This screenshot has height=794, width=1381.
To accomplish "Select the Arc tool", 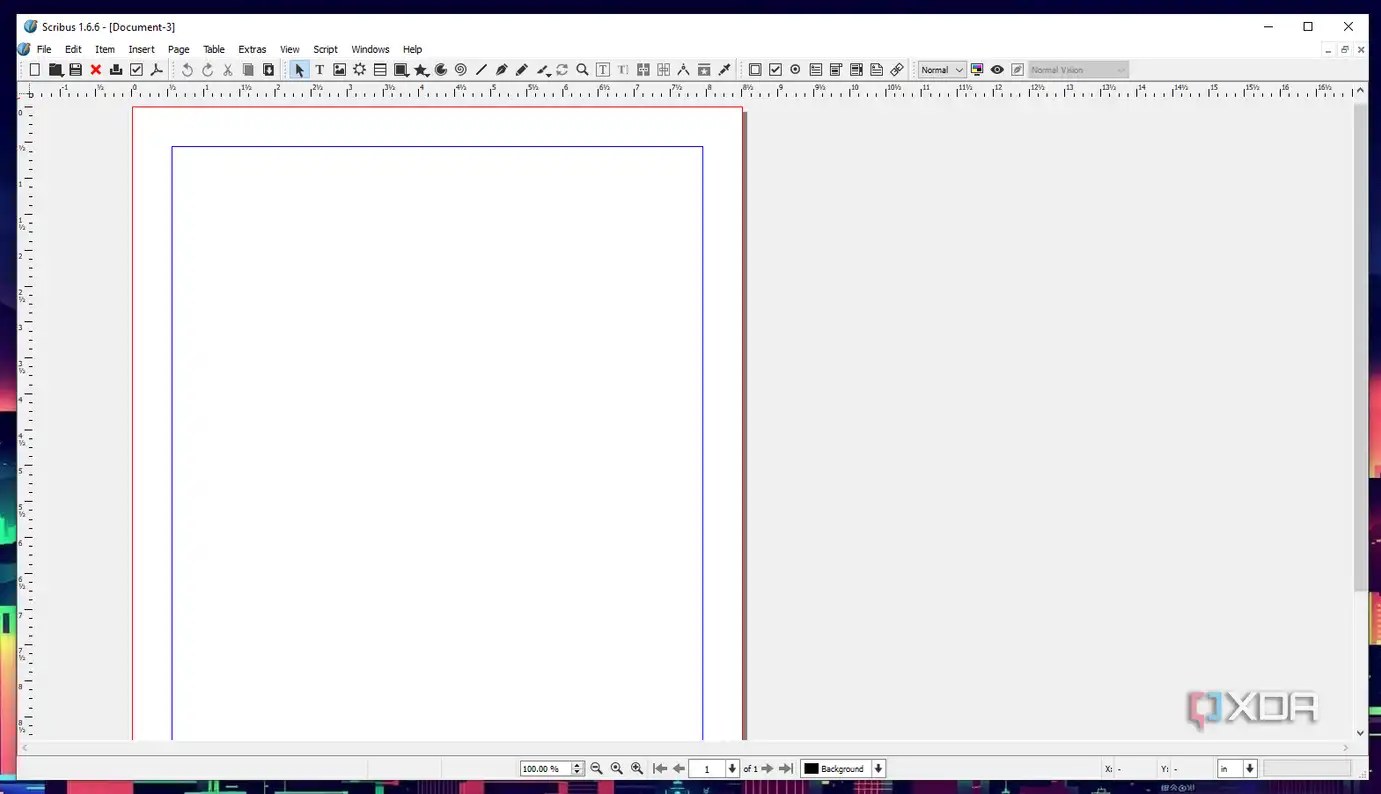I will (x=441, y=70).
